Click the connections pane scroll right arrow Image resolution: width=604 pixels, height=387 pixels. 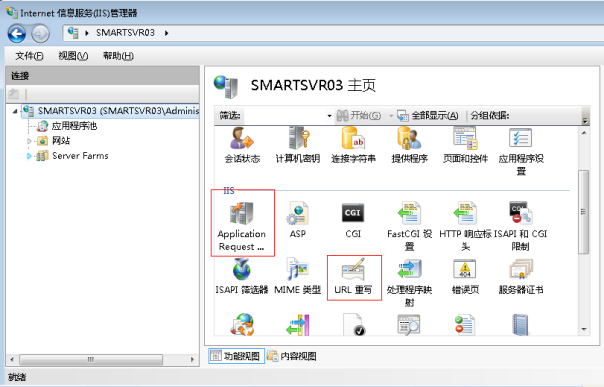pos(192,360)
